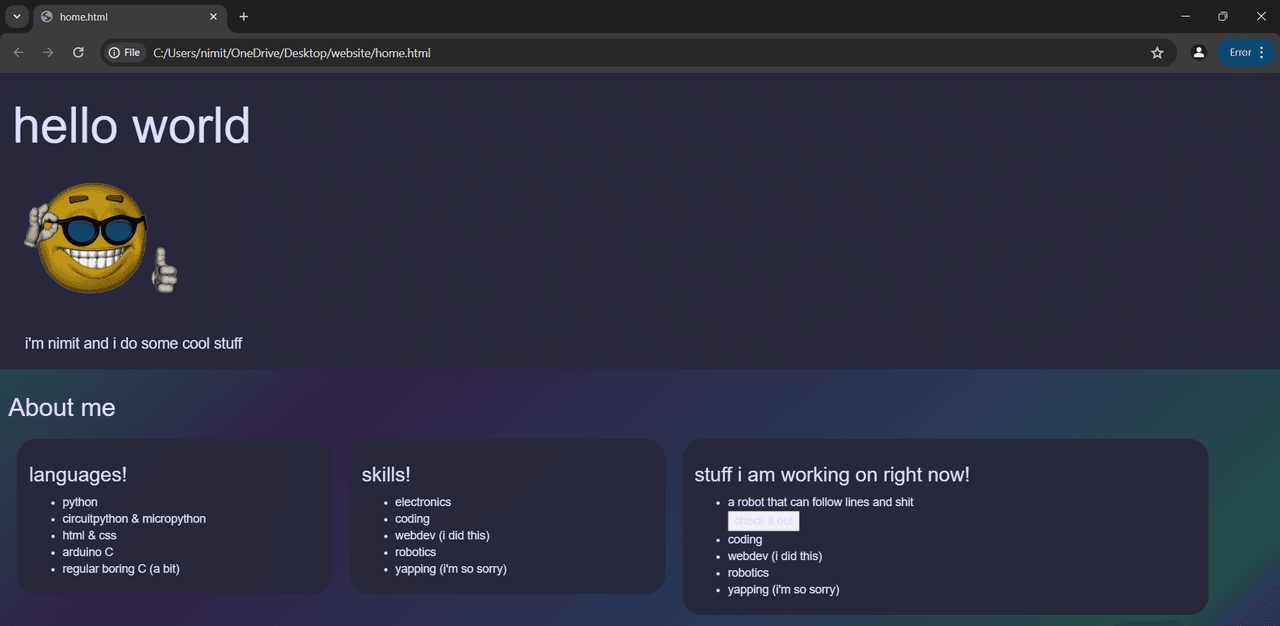Expand the tab search dropdown arrow
This screenshot has height=626, width=1280.
(x=16, y=16)
